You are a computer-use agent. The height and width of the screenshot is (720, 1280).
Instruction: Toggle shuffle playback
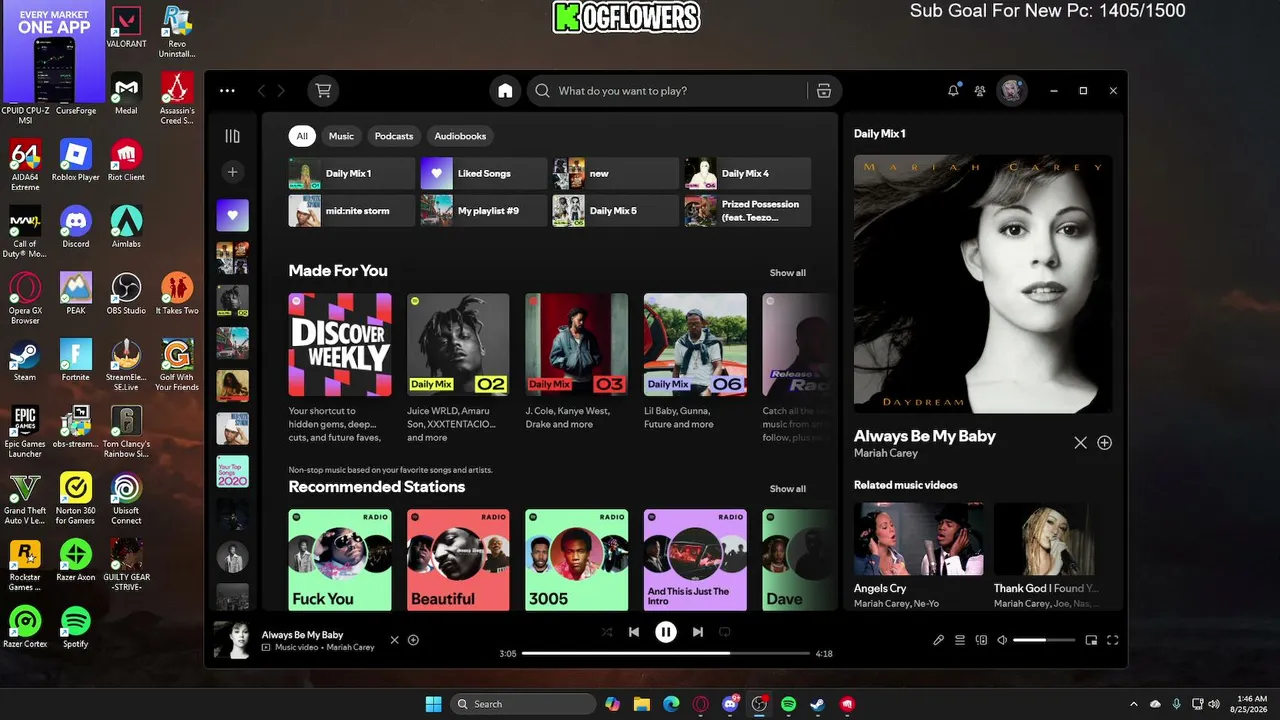tap(606, 632)
